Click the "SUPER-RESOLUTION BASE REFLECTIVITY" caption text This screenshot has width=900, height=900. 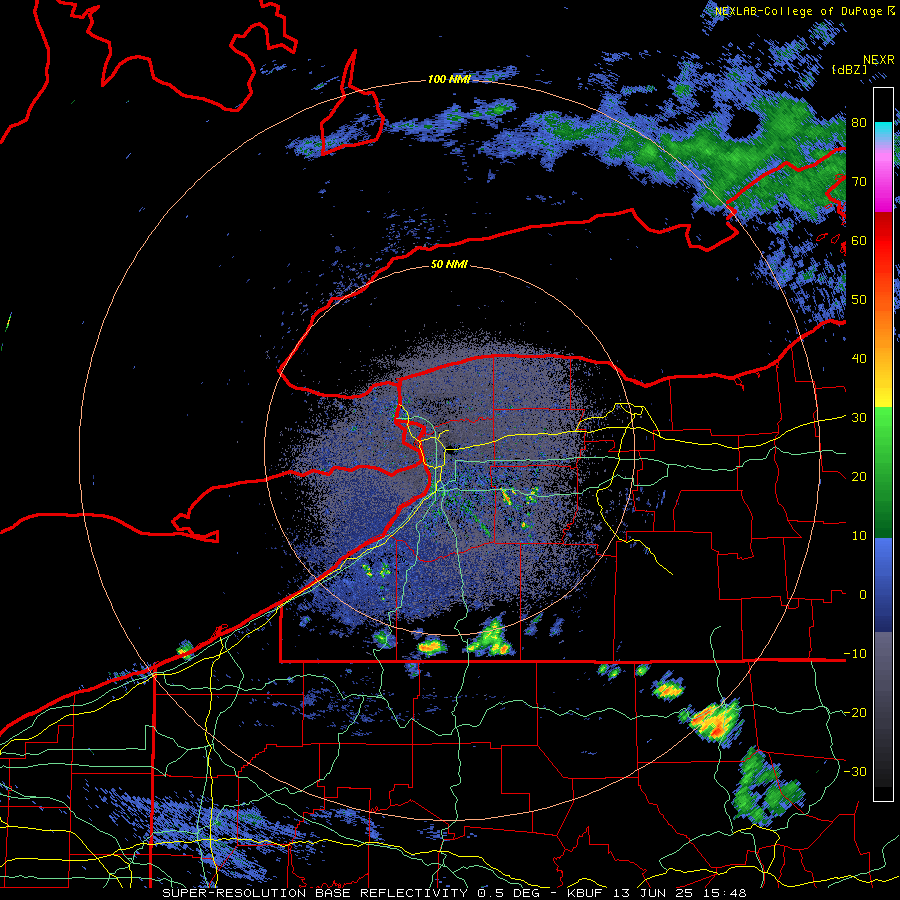pos(315,893)
